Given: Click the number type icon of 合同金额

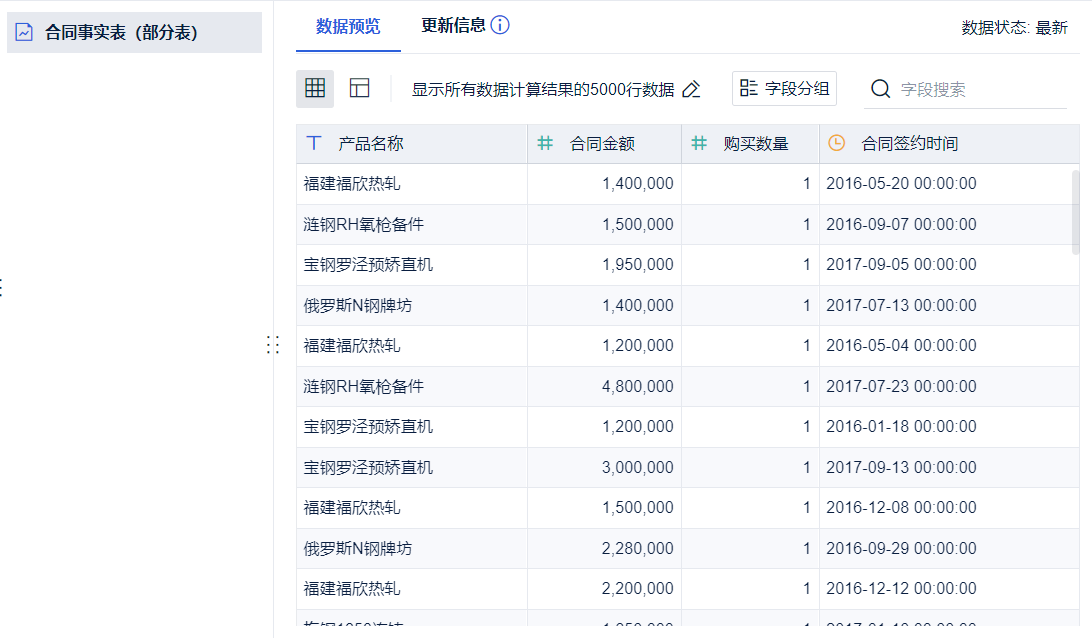Looking at the screenshot, I should point(545,143).
